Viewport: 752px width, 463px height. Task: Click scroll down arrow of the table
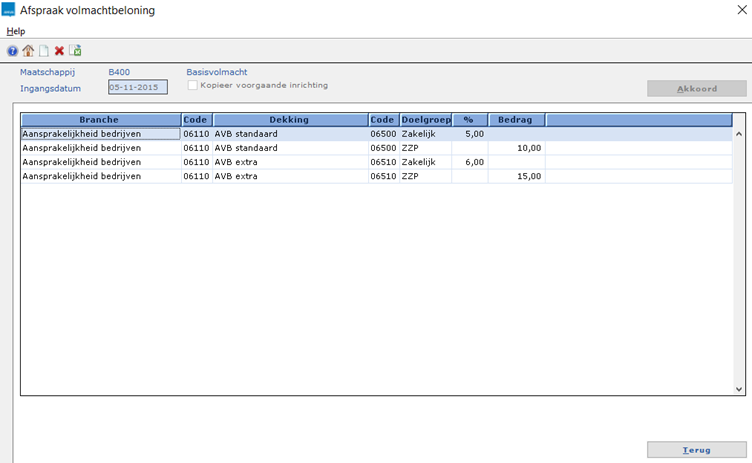pyautogui.click(x=739, y=389)
